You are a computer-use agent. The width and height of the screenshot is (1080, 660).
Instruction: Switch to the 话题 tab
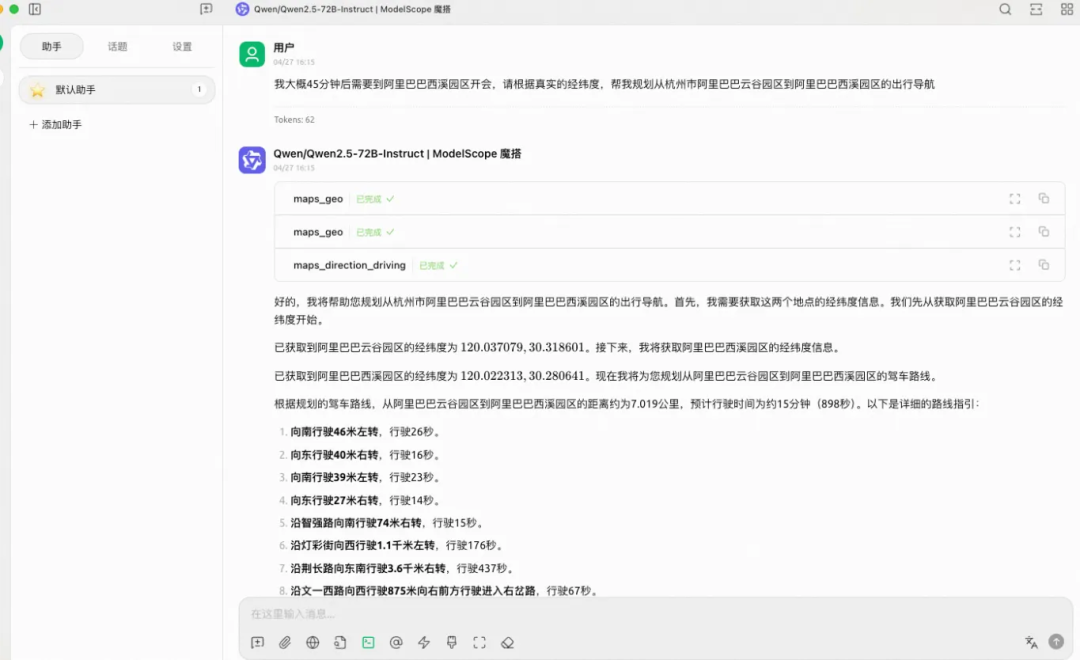[117, 46]
